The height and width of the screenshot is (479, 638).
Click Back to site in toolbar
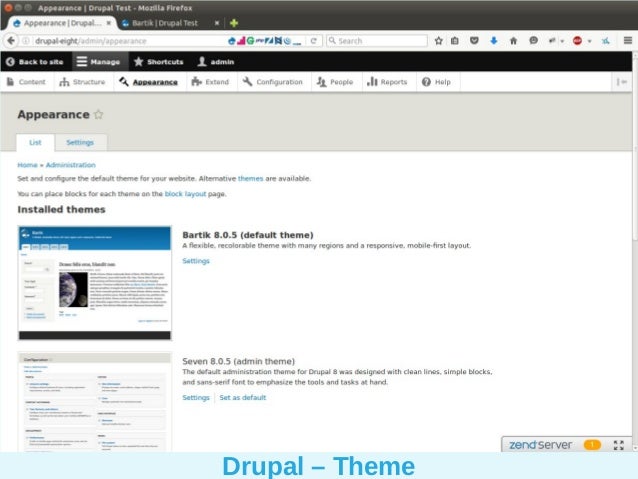coord(35,62)
